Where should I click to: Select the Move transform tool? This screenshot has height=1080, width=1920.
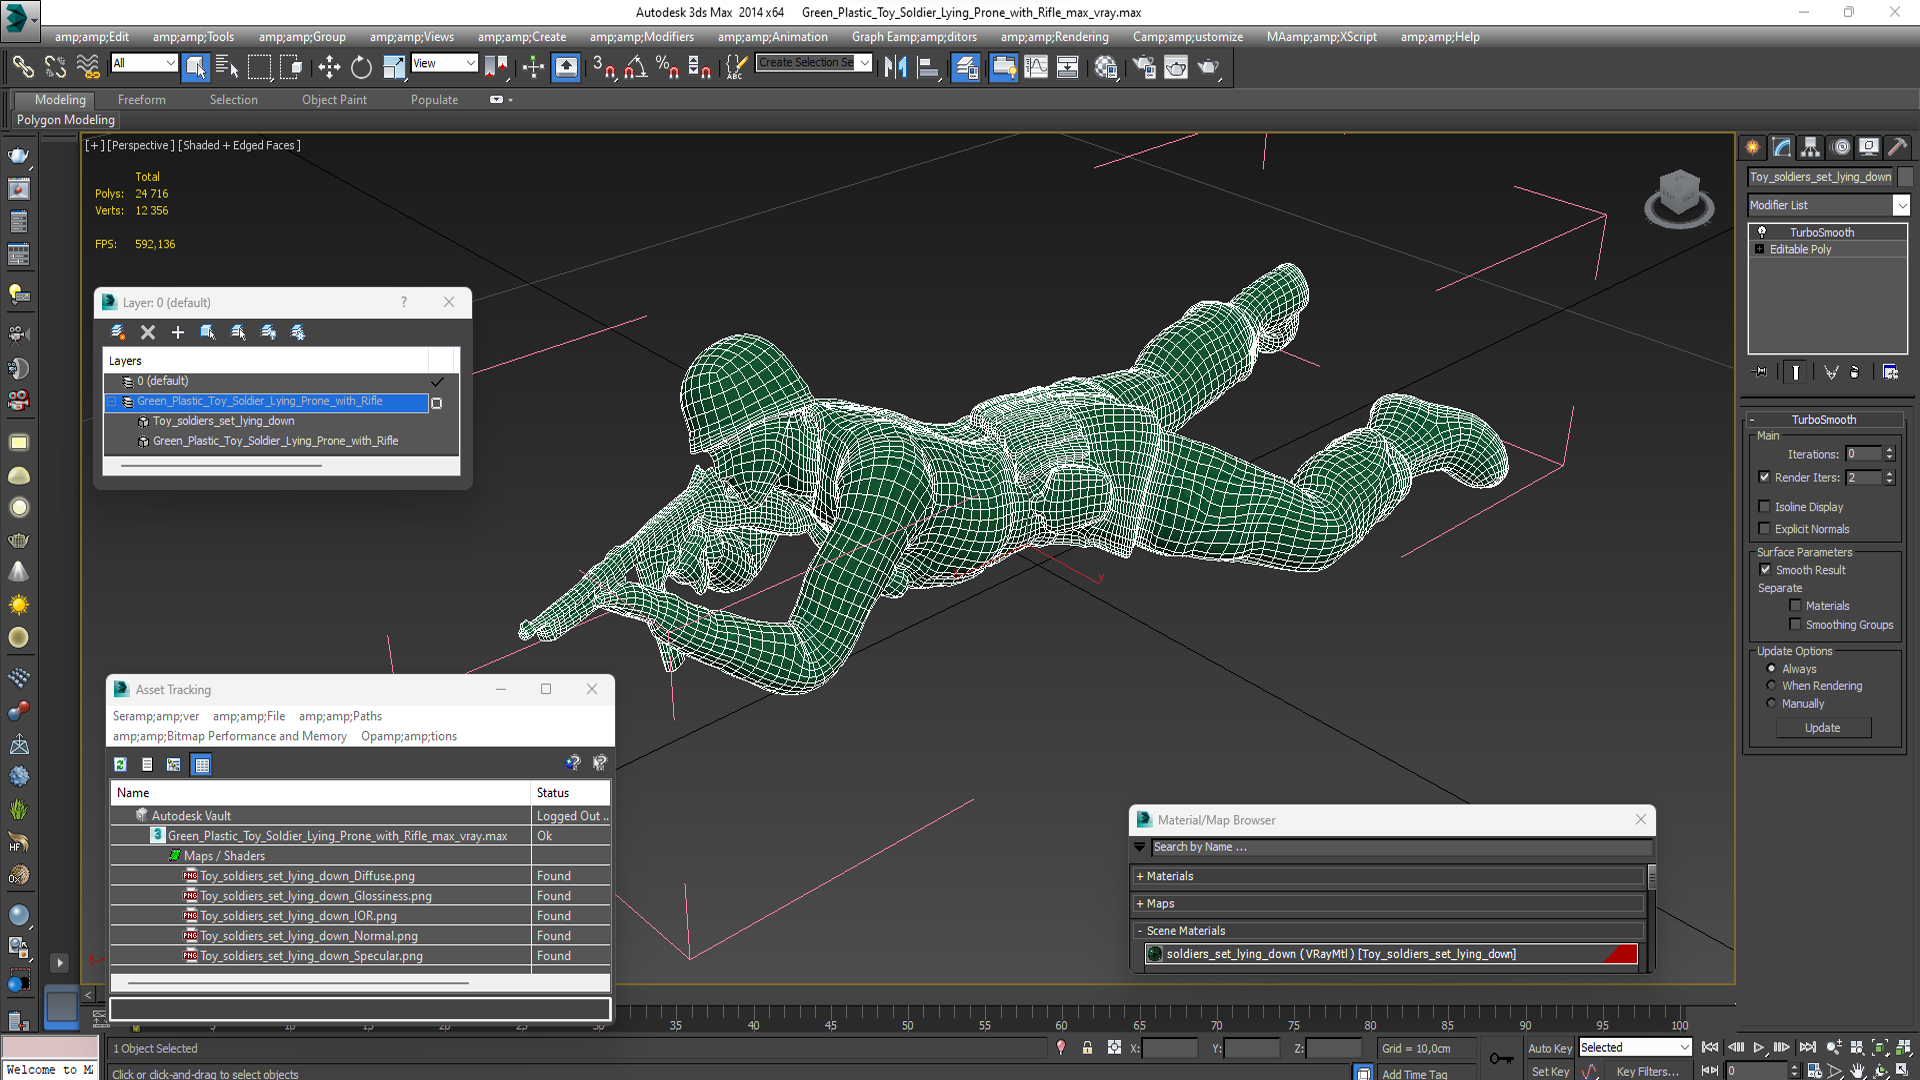(329, 67)
